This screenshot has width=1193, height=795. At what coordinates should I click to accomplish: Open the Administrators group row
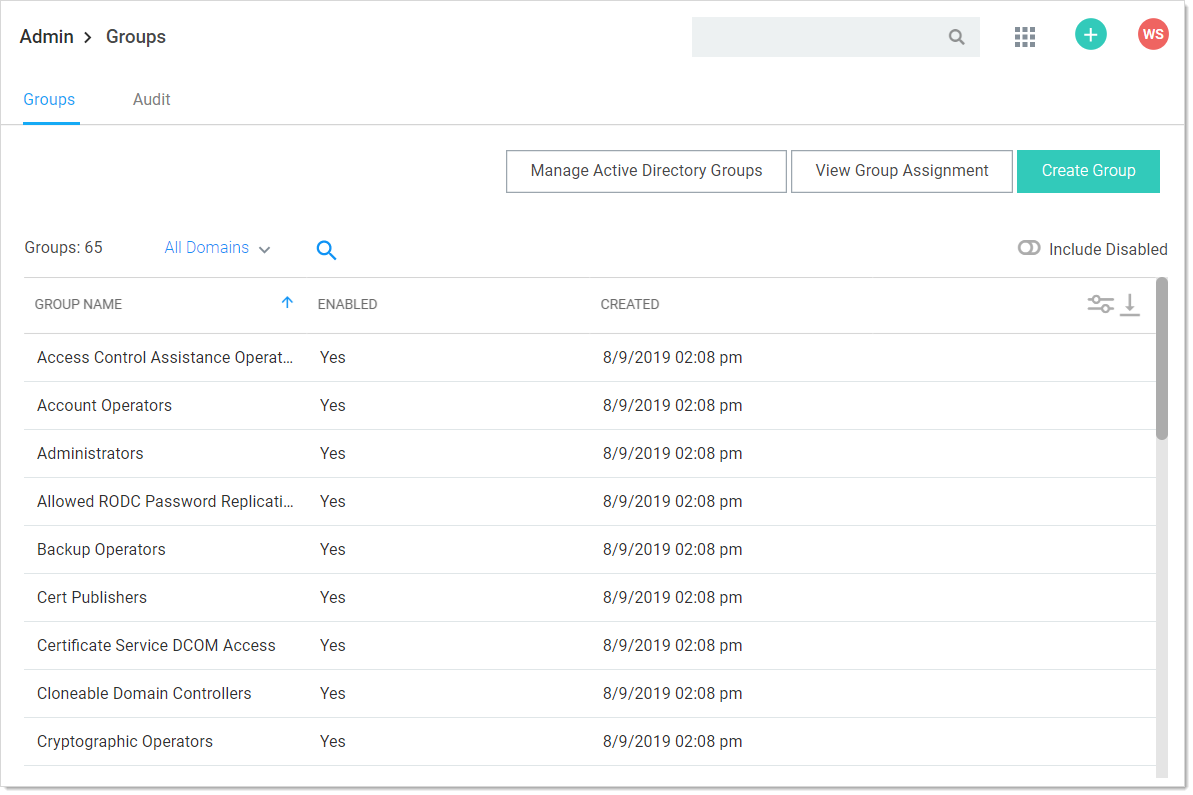point(90,454)
